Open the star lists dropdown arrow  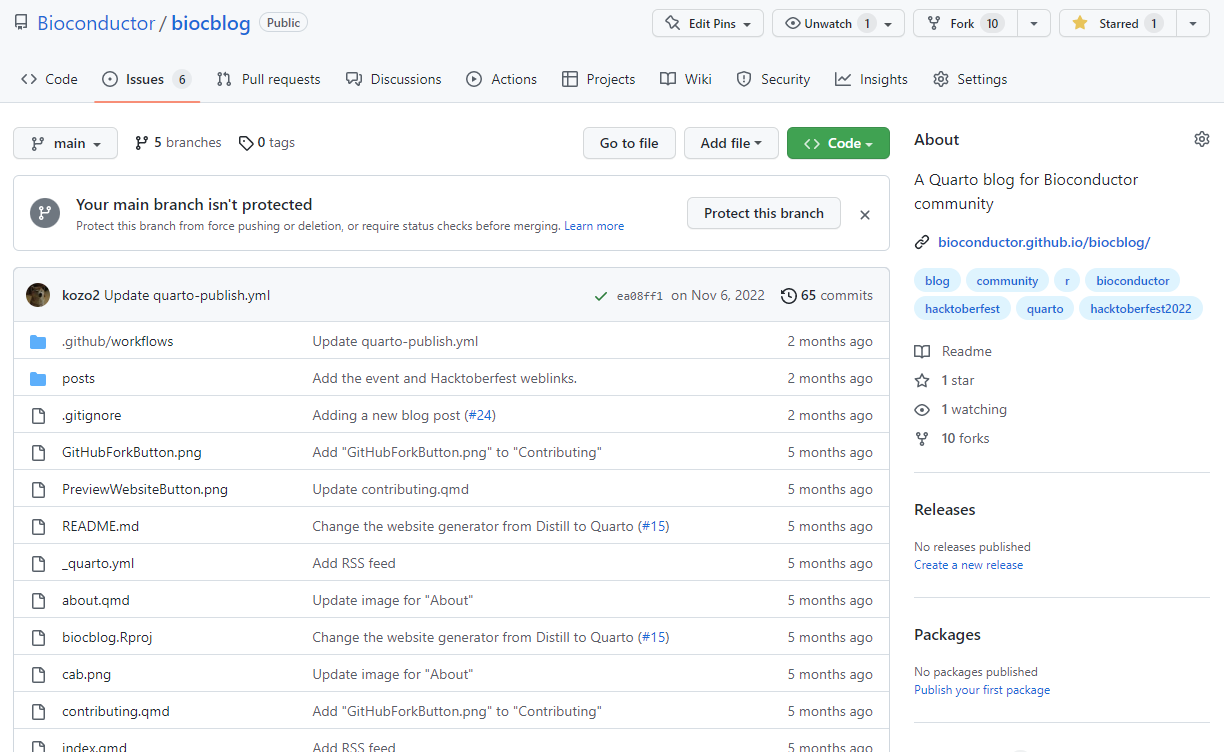1193,23
